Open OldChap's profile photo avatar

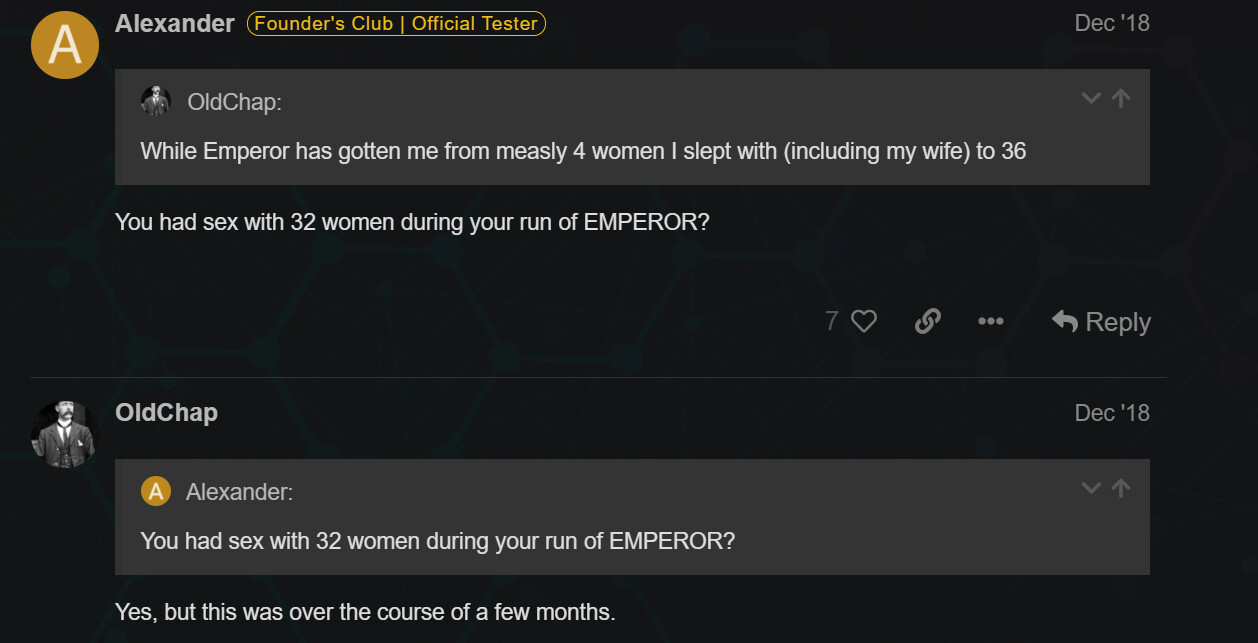65,434
